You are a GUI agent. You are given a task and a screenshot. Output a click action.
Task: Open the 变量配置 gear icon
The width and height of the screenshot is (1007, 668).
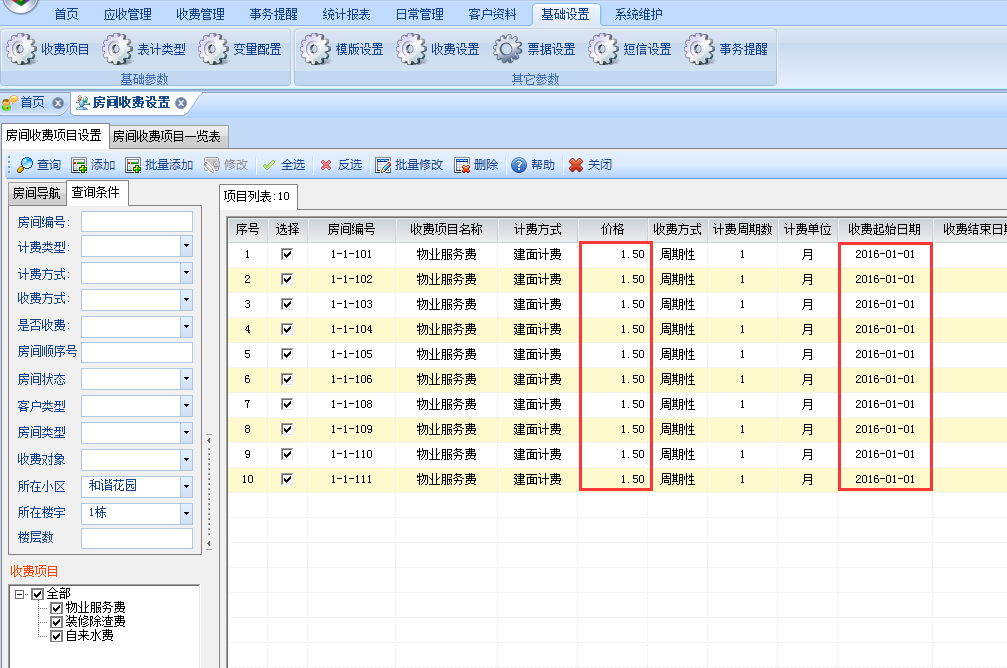(x=213, y=49)
